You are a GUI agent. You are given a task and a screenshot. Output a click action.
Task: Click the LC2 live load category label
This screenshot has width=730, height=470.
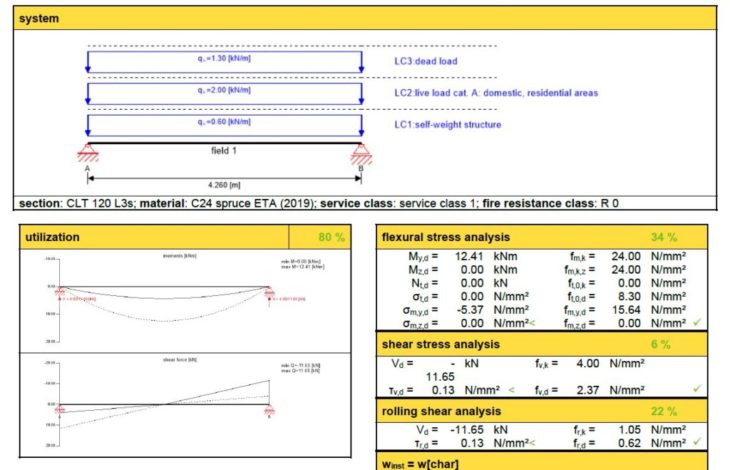(495, 93)
